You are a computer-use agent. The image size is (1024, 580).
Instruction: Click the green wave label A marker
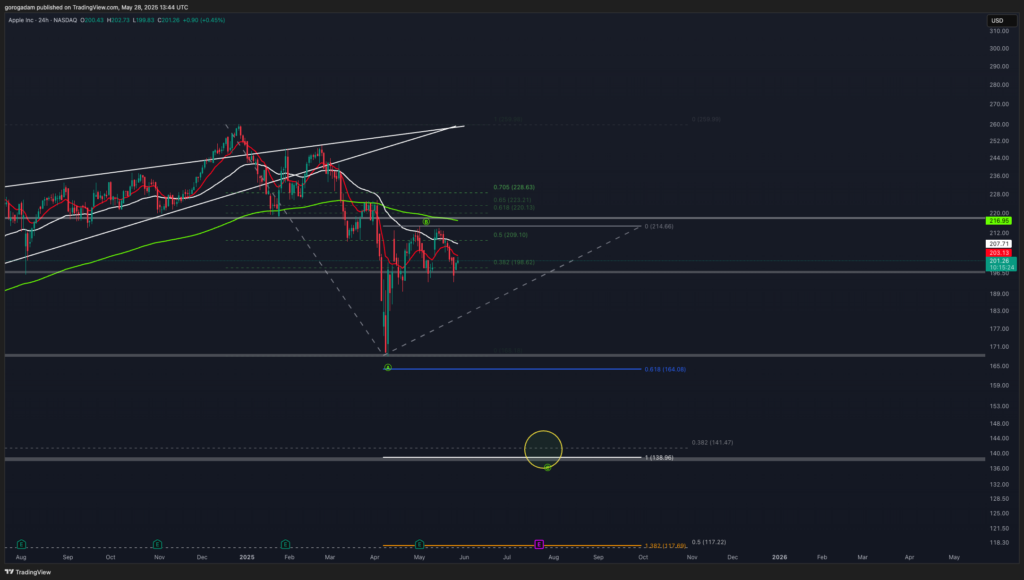[387, 367]
